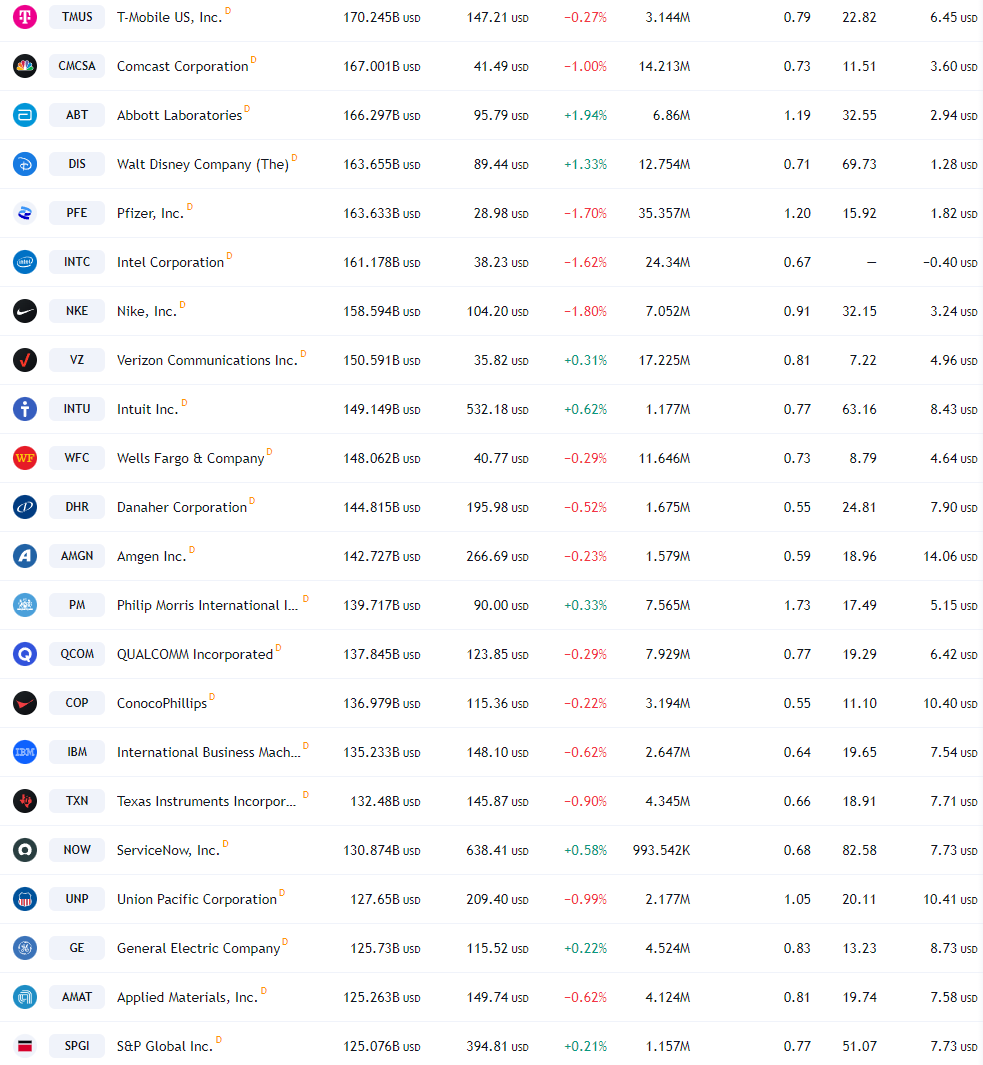Click the Intel logo icon

[x=25, y=261]
